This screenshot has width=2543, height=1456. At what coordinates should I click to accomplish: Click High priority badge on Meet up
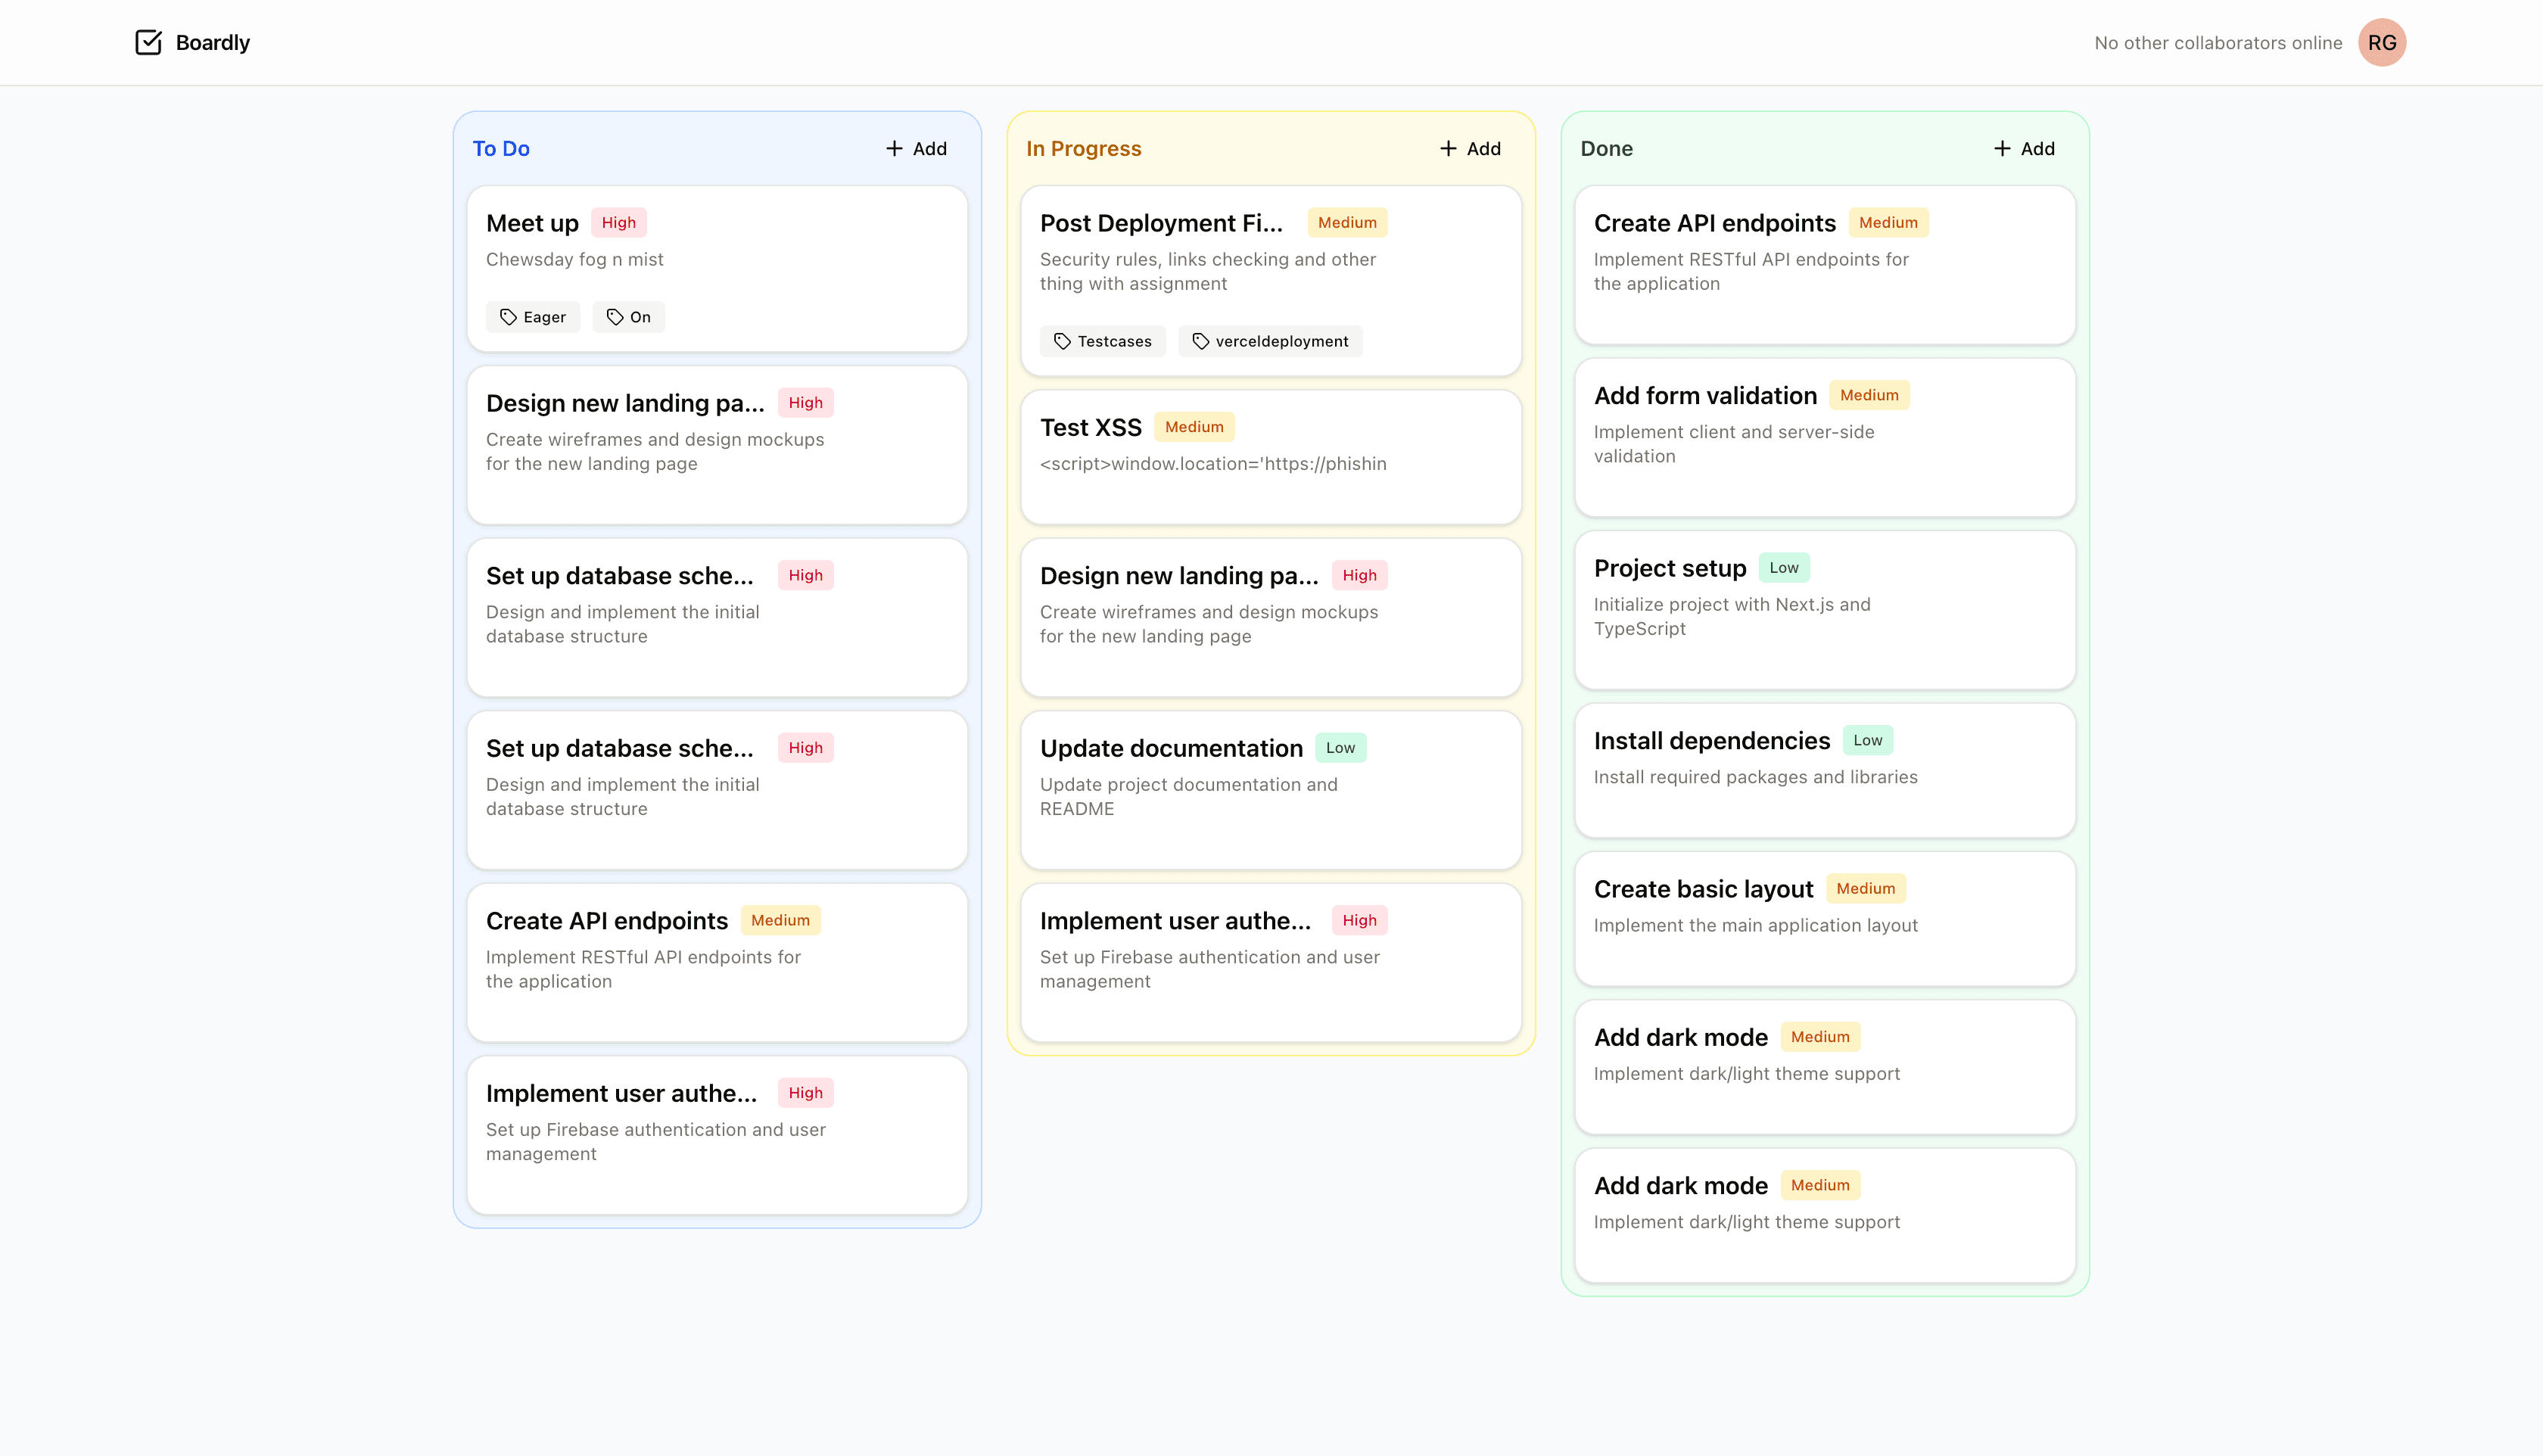tap(618, 222)
